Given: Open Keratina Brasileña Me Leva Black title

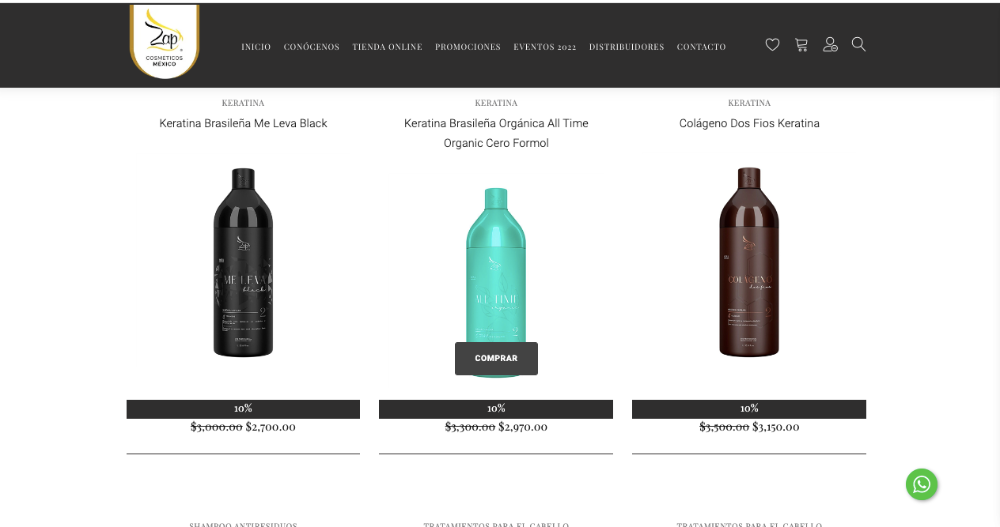Looking at the screenshot, I should (243, 123).
